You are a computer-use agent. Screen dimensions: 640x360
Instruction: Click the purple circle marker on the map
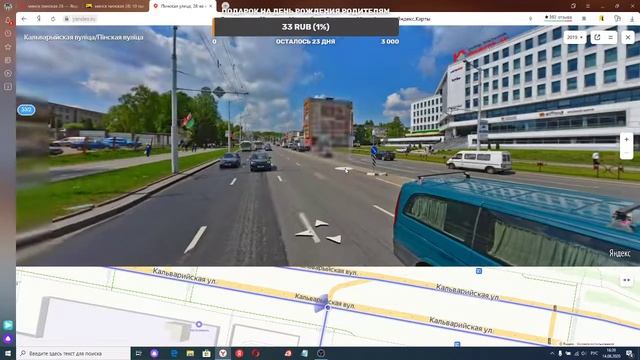[199, 324]
